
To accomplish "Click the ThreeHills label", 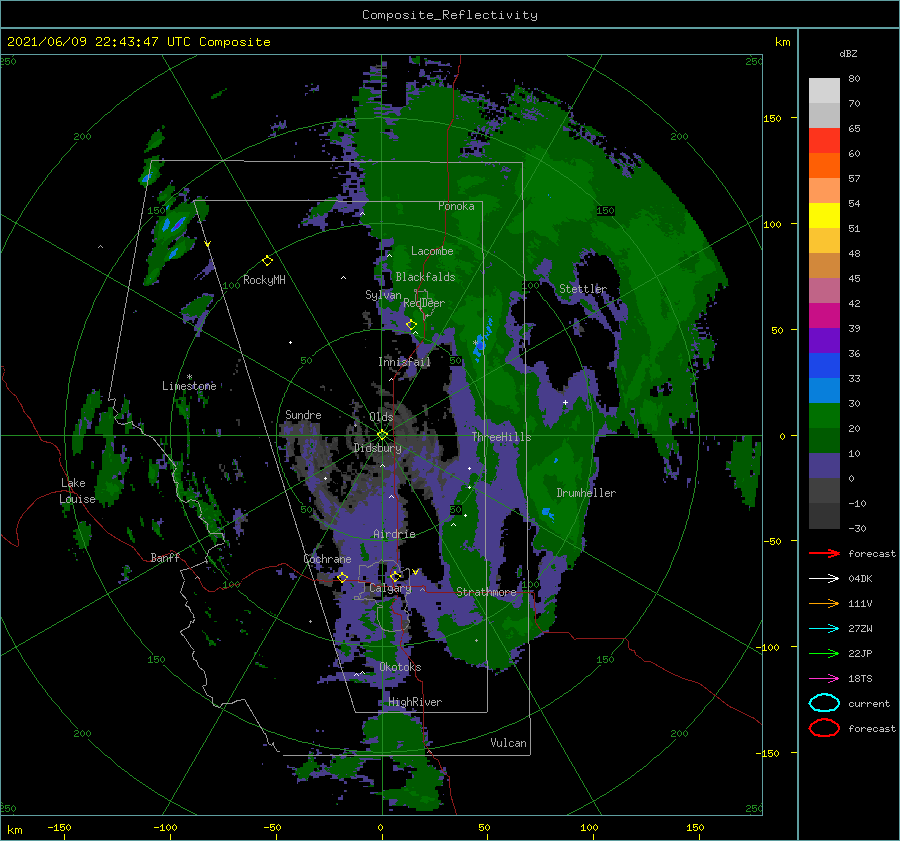I will click(x=502, y=437).
